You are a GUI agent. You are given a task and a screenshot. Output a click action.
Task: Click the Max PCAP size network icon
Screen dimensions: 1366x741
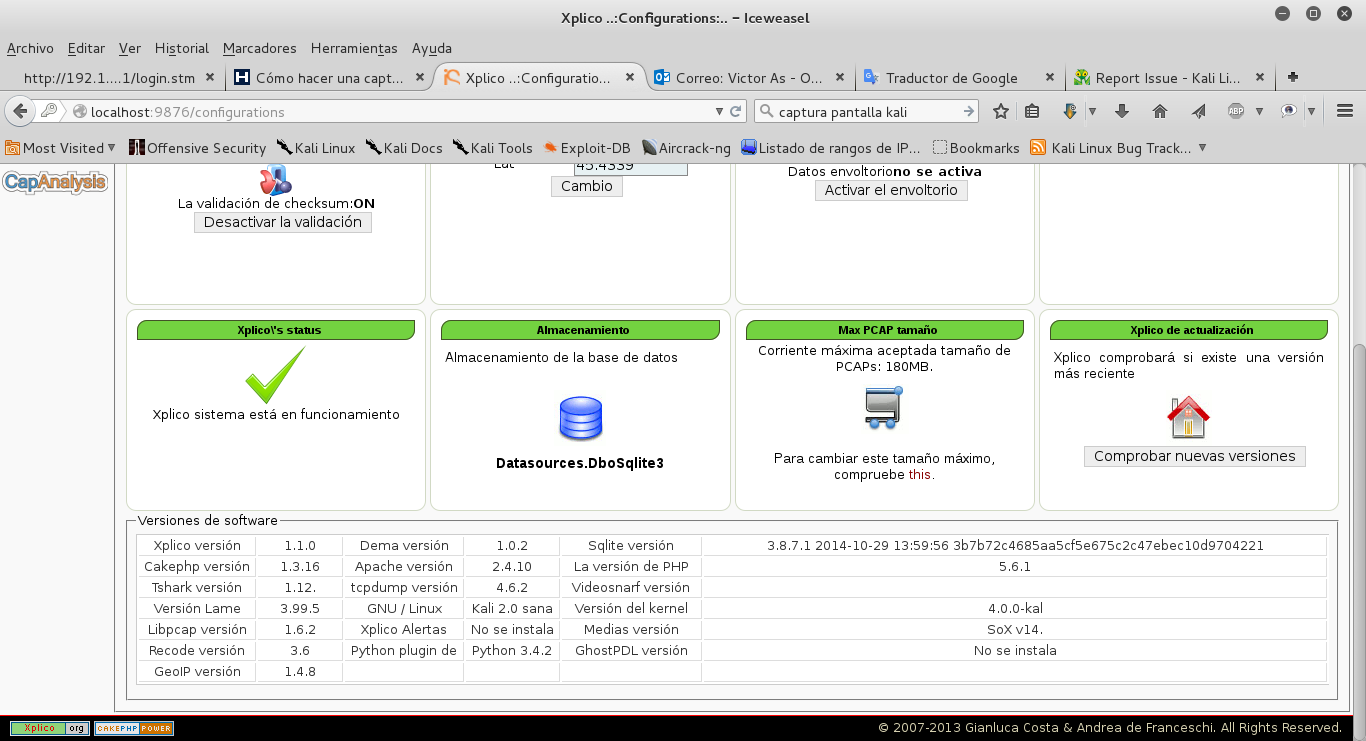pyautogui.click(x=884, y=408)
